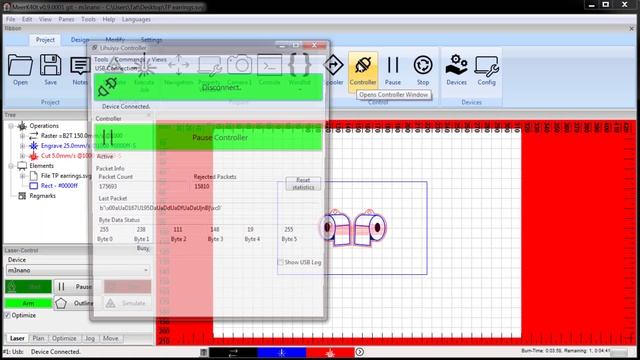640x360 pixels.
Task: Click the circled arrow icon in status bar
Action: tap(360, 352)
